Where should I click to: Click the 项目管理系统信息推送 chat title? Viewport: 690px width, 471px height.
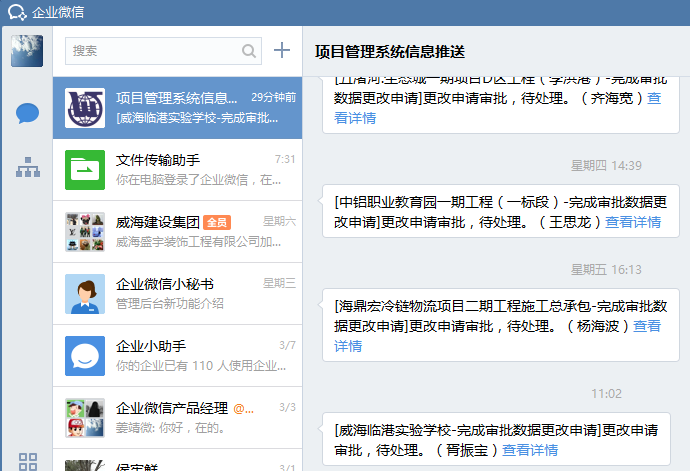coord(390,52)
